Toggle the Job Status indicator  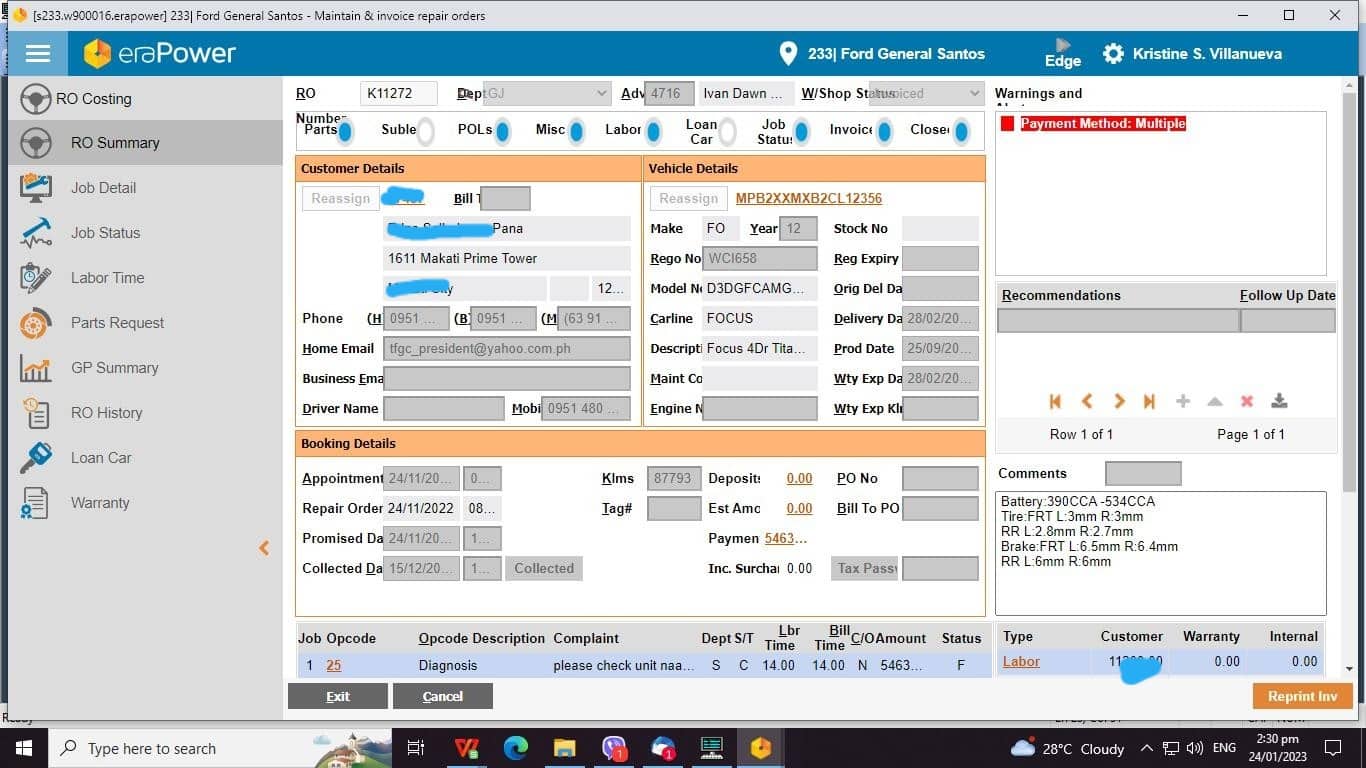coord(803,131)
